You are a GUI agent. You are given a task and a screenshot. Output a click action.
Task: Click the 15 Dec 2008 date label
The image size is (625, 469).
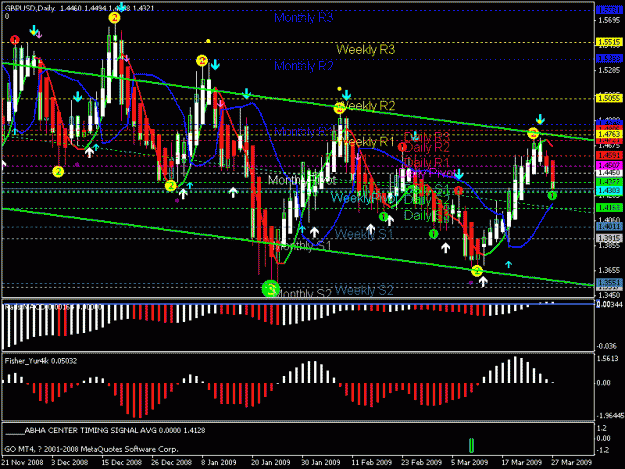(122, 463)
